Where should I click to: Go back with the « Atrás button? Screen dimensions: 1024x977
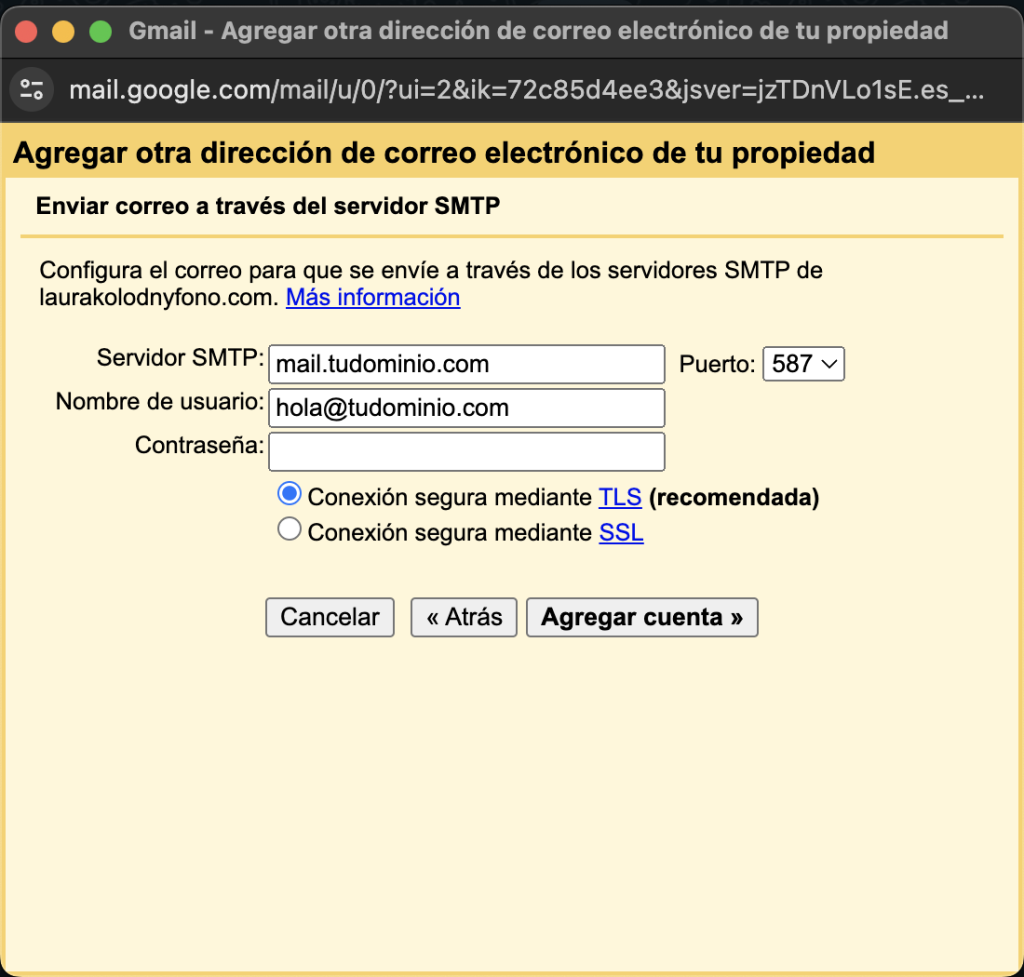point(464,617)
